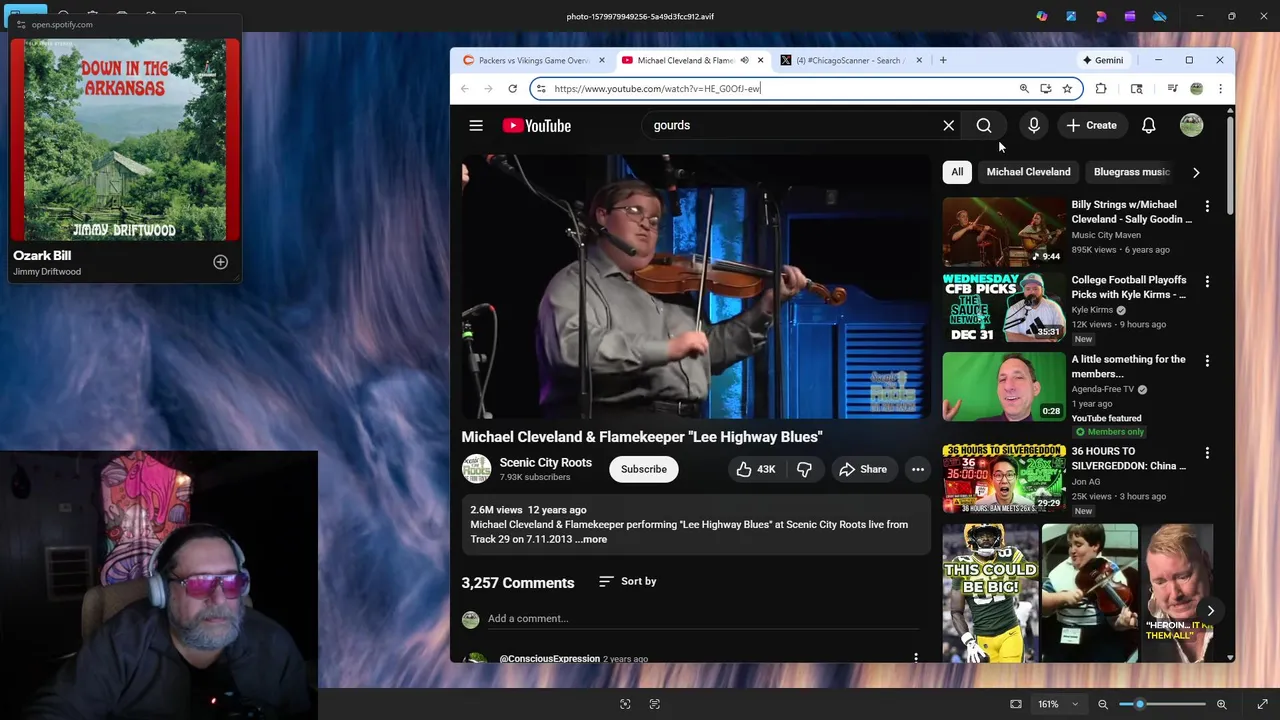Zoom in in the photo viewer

pos(1221,704)
